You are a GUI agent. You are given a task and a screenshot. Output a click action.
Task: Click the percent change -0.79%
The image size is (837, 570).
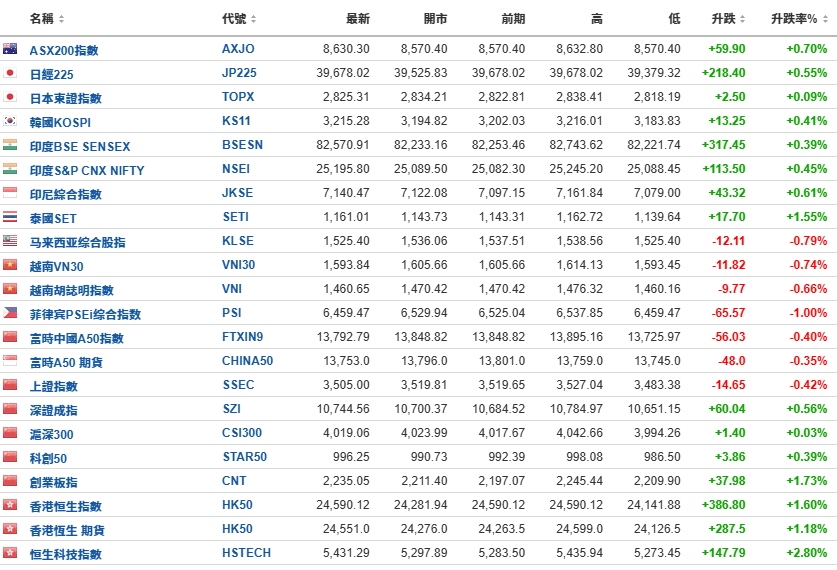tap(808, 241)
